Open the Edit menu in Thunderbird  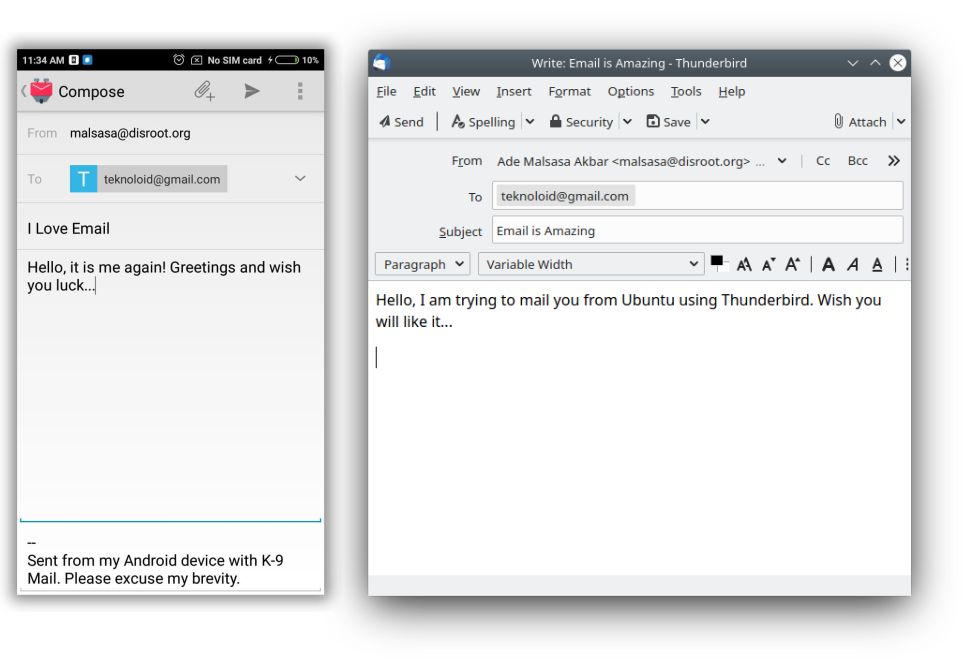tap(424, 92)
